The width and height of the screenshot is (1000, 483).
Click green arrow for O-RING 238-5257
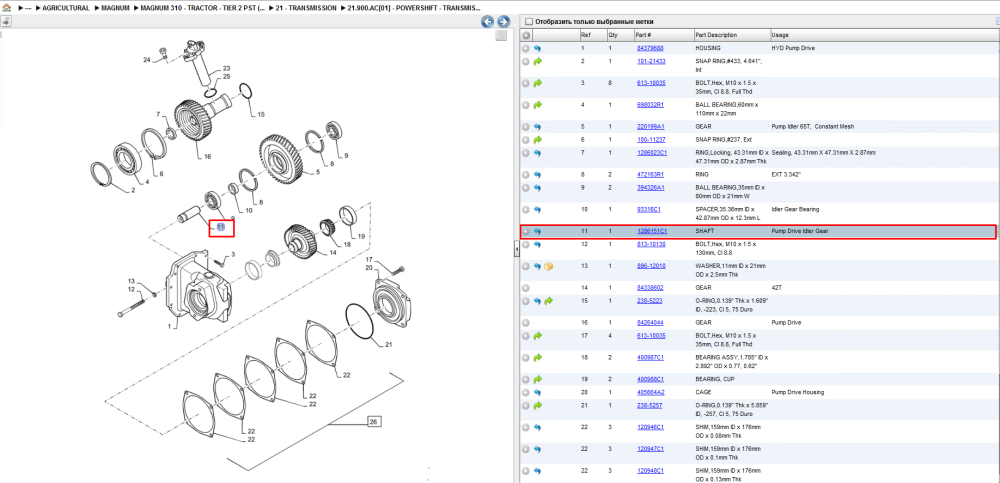538,405
